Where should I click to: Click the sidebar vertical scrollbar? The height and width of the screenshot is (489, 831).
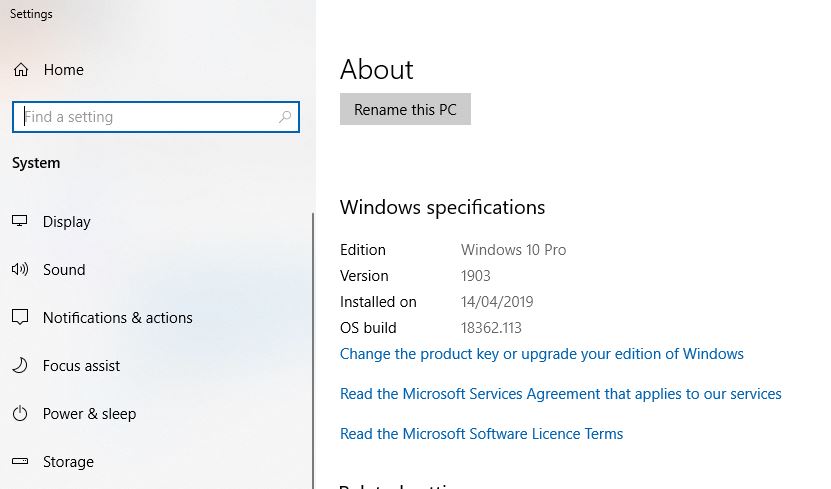(x=313, y=350)
